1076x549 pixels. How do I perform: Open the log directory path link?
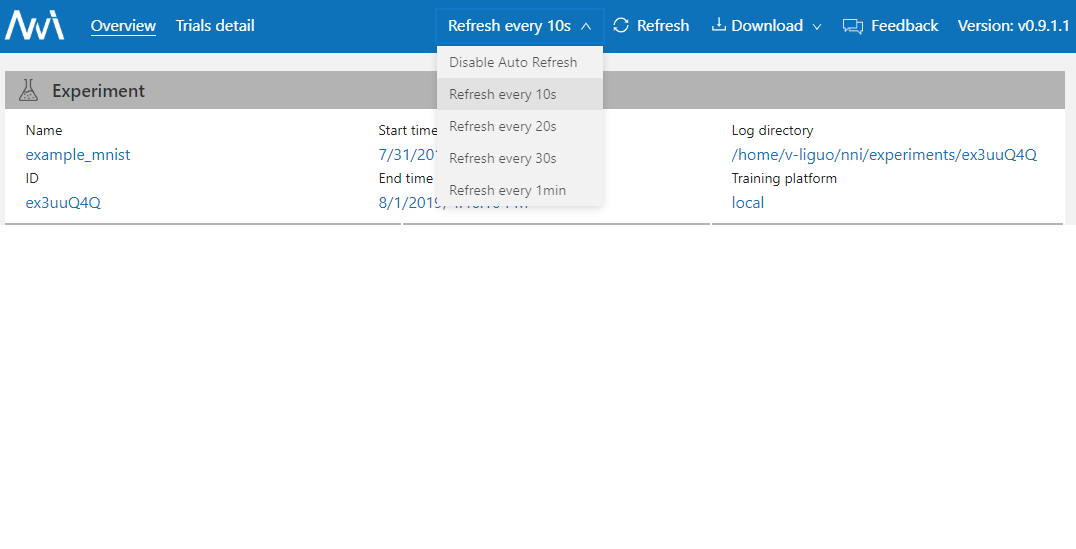[884, 155]
